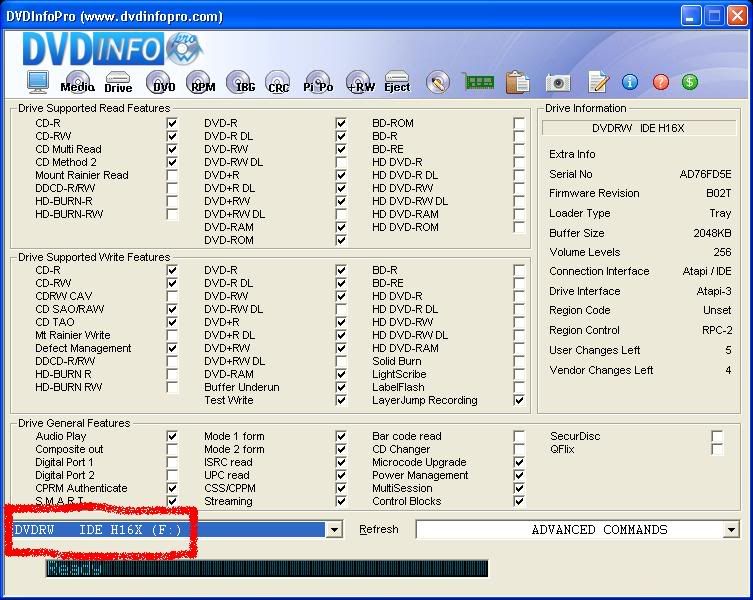This screenshot has height=600, width=753.
Task: Toggle BD-ROM read checkbox
Action: point(519,123)
